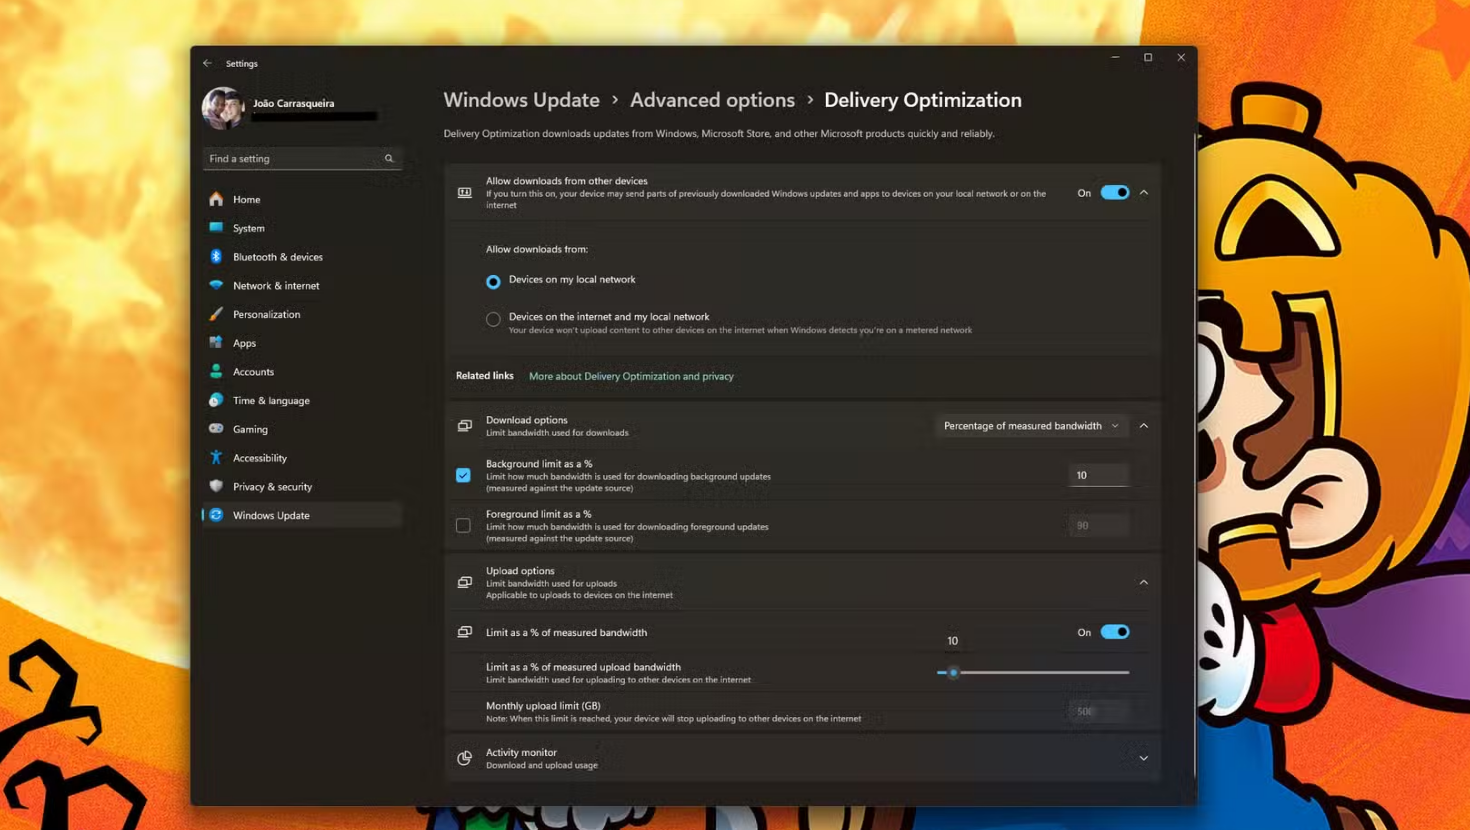
Task: Click Foreground limit value field showing 90
Action: tap(1098, 525)
